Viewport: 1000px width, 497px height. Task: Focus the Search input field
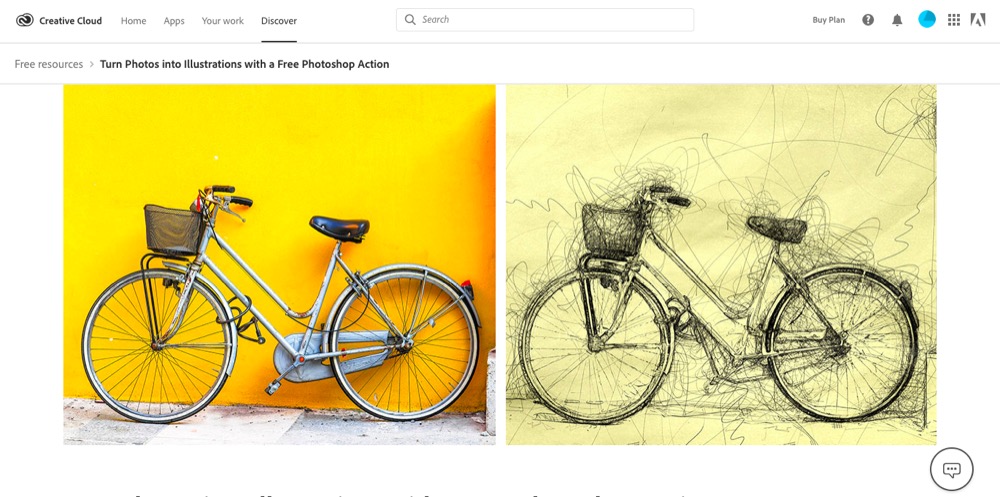coord(545,20)
